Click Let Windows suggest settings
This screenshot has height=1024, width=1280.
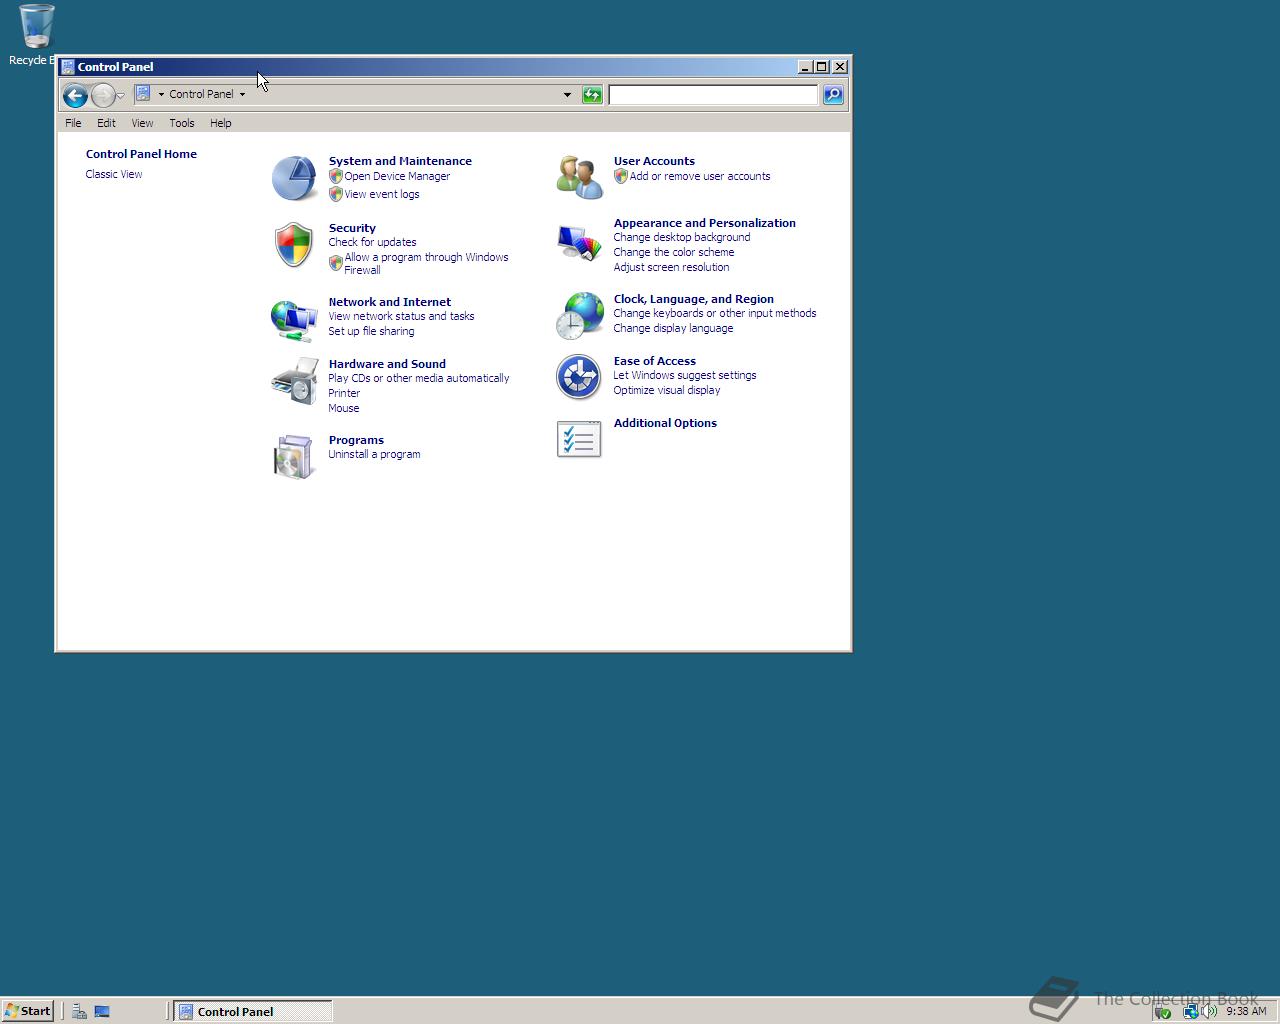tap(685, 375)
